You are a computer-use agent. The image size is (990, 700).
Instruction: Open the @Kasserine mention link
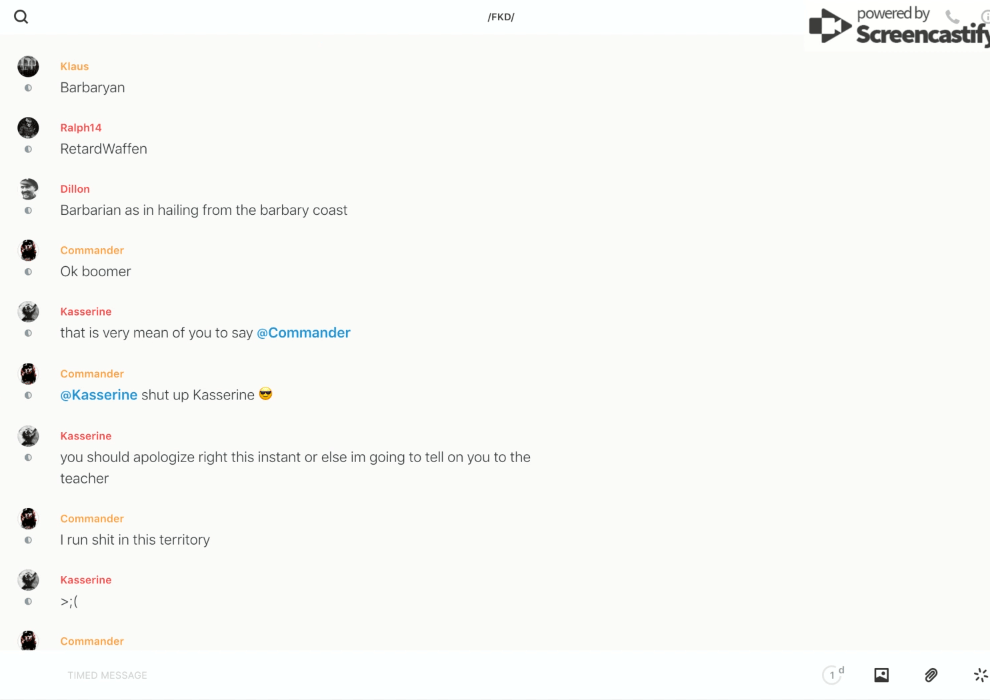[x=99, y=395]
